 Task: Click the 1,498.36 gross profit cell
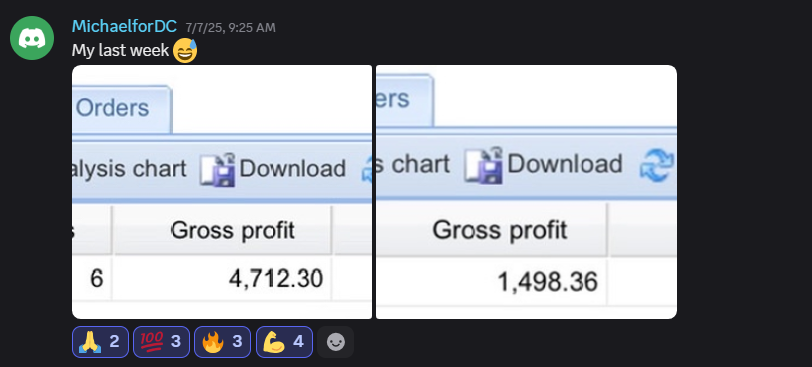(491, 283)
